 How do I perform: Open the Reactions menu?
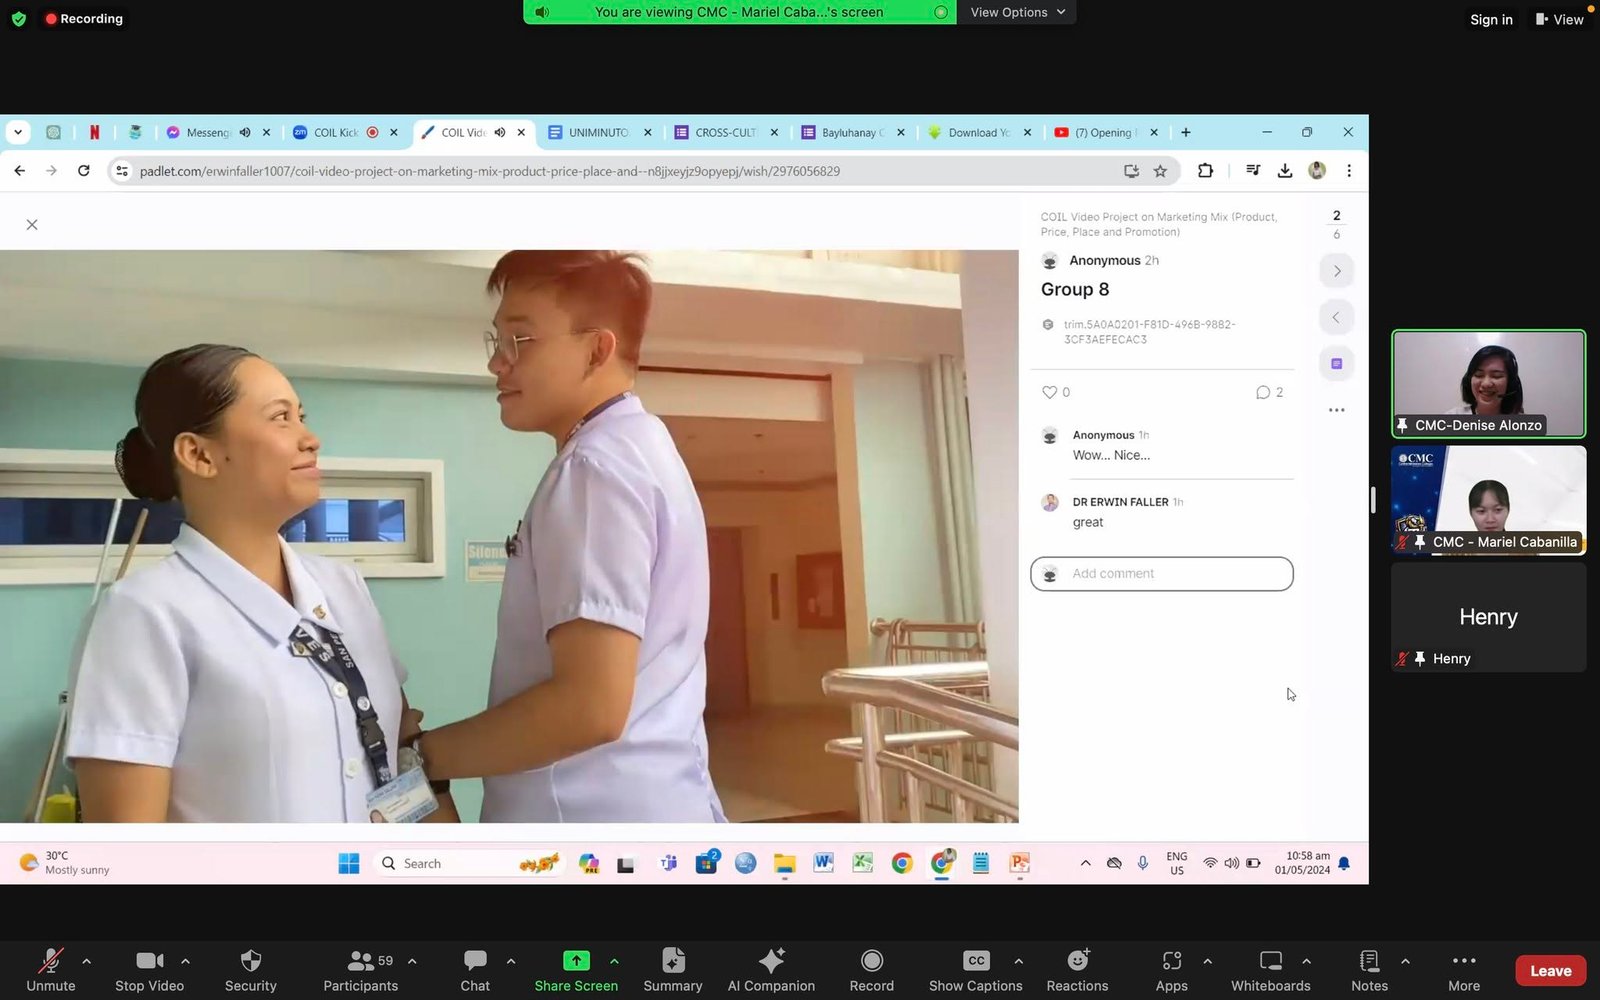(1077, 970)
